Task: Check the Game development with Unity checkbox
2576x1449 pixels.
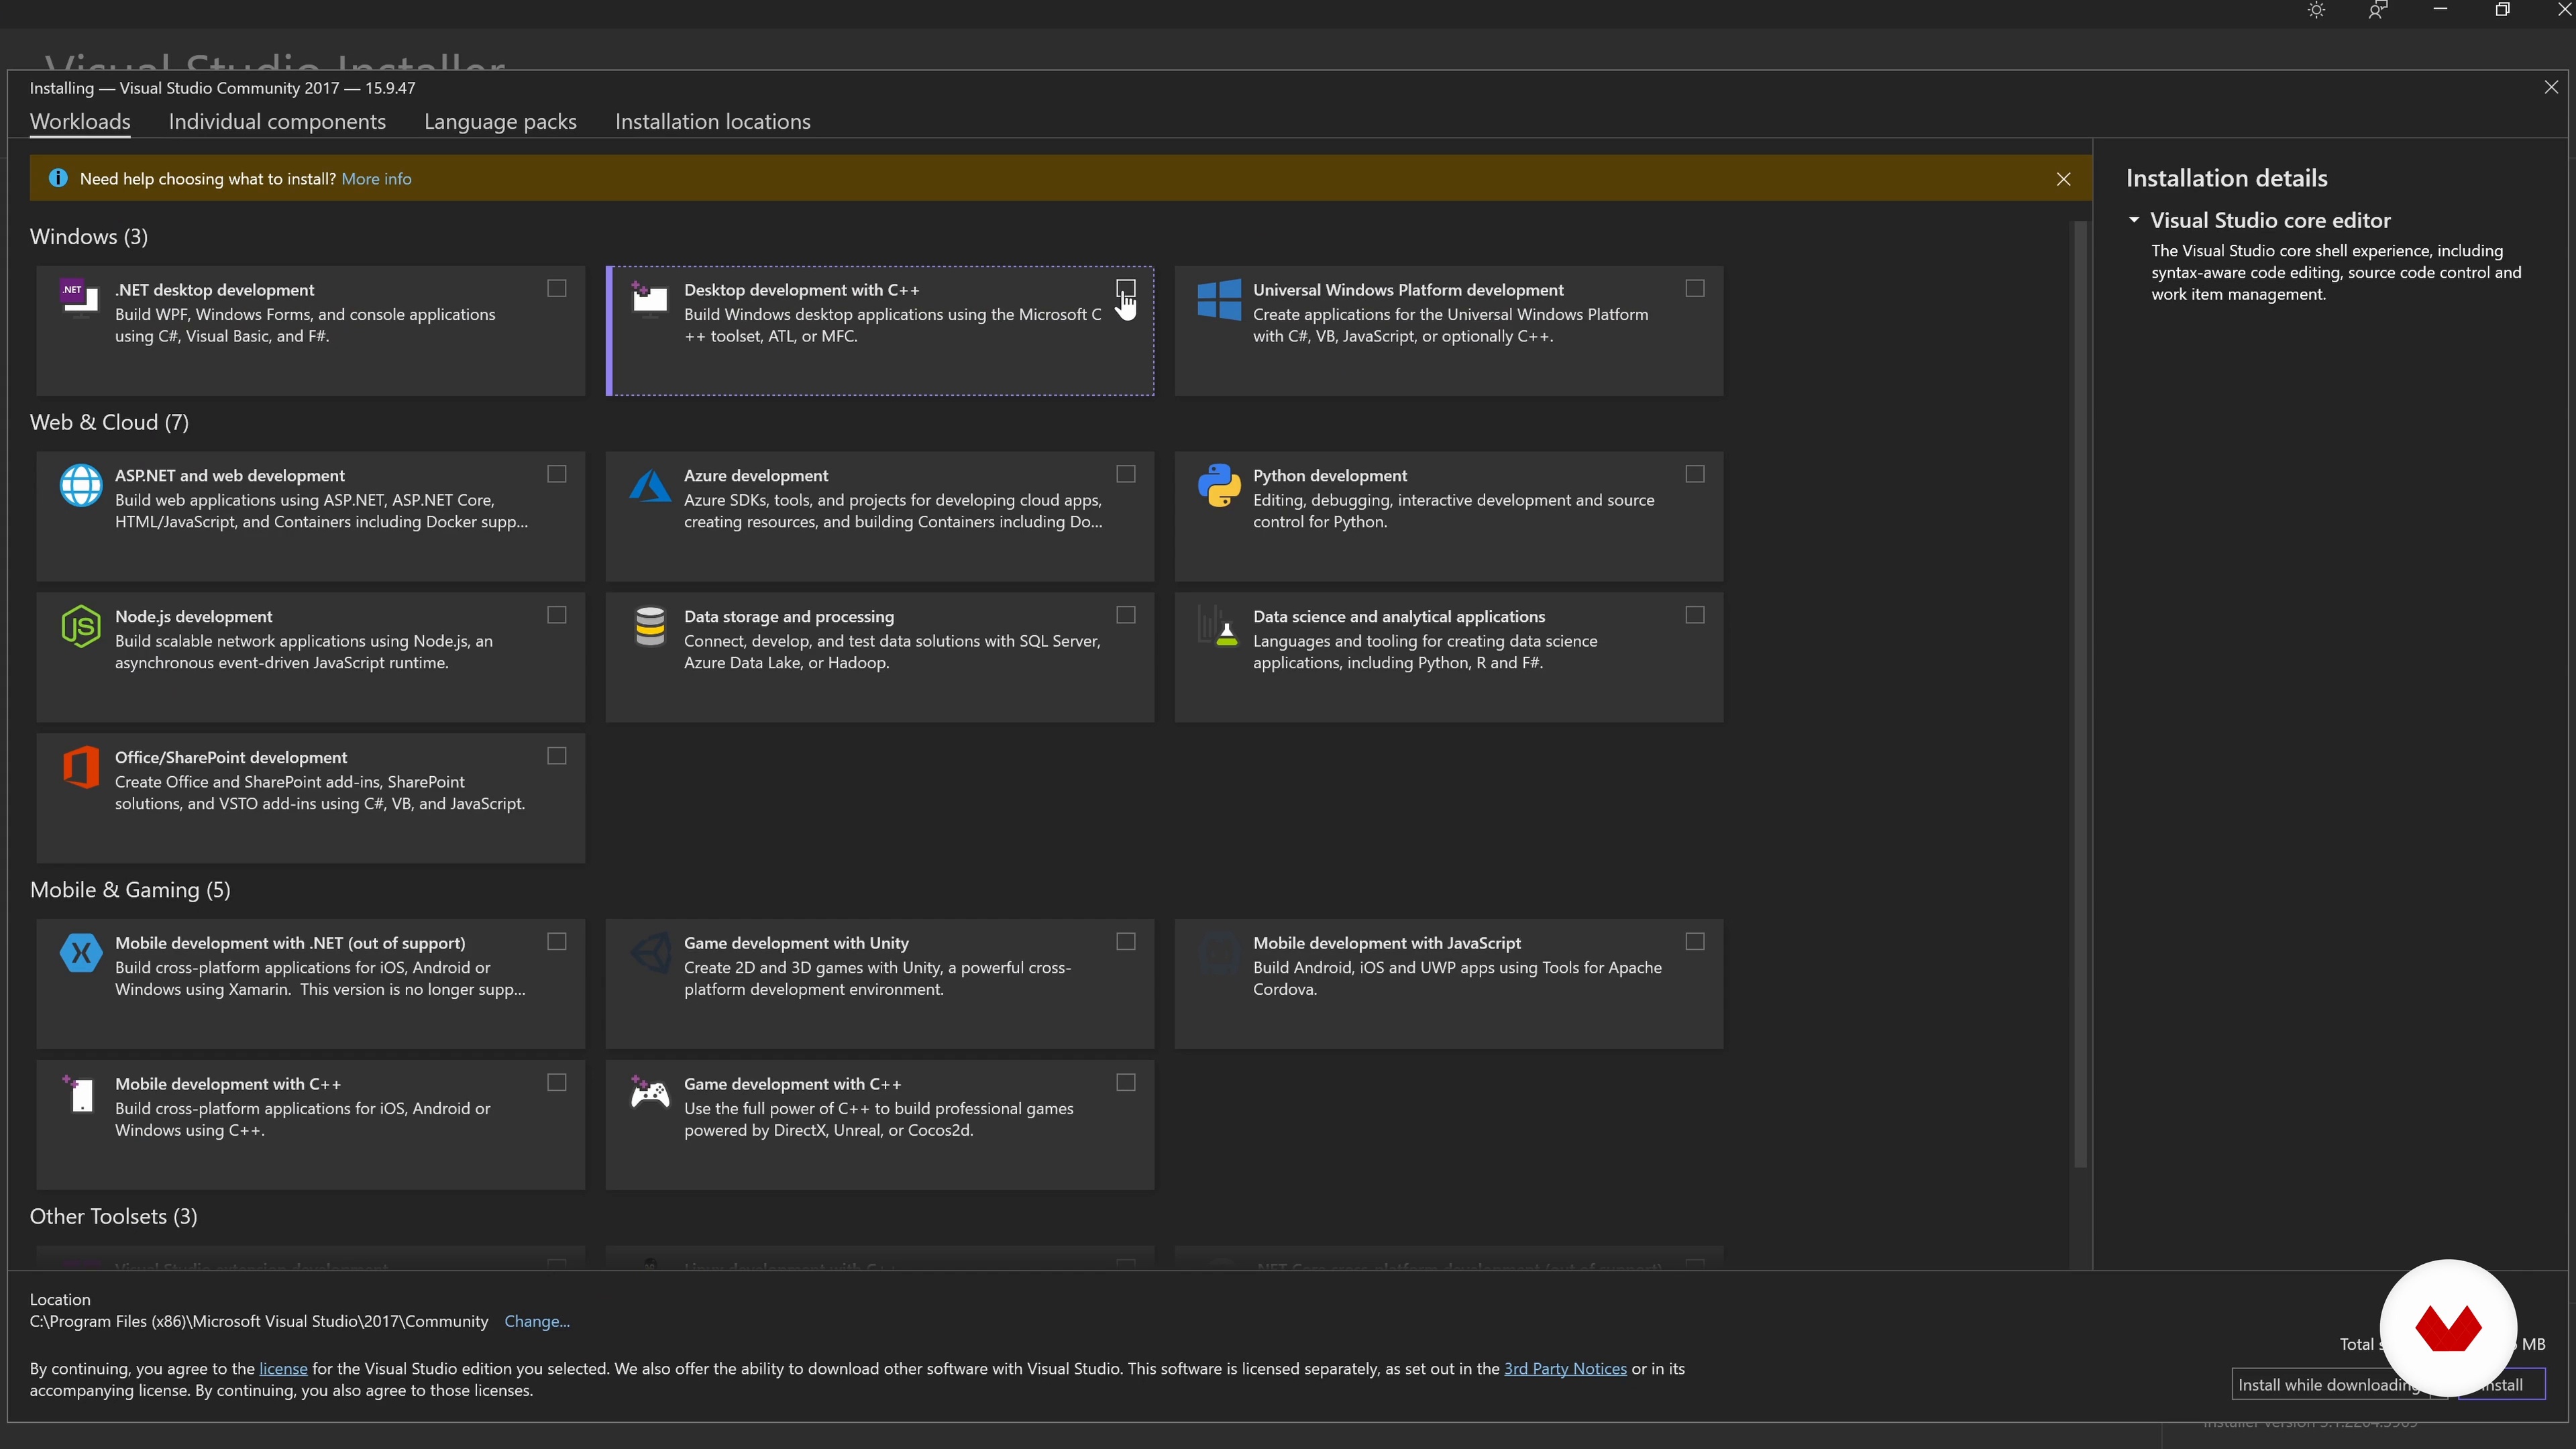Action: coord(1126,941)
